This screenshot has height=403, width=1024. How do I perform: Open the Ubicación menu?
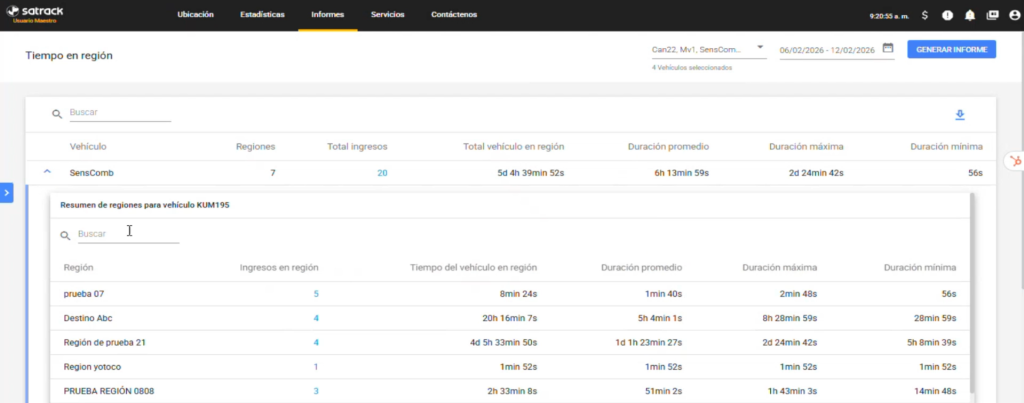tap(195, 14)
